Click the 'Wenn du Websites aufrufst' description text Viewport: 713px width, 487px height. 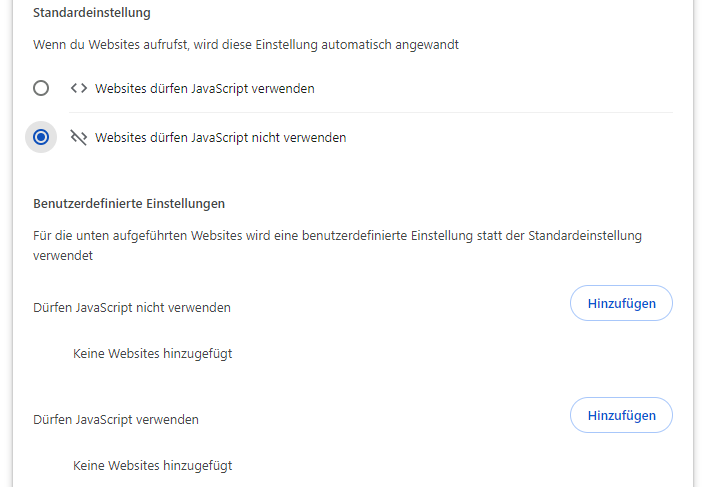click(x=246, y=45)
